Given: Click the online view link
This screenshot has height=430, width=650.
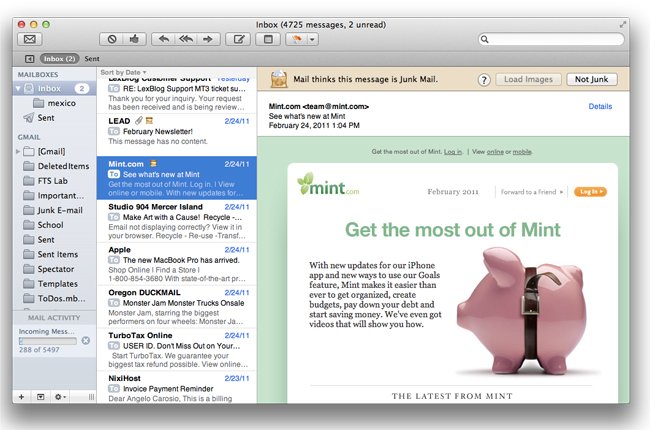Looking at the screenshot, I should pyautogui.click(x=495, y=152).
